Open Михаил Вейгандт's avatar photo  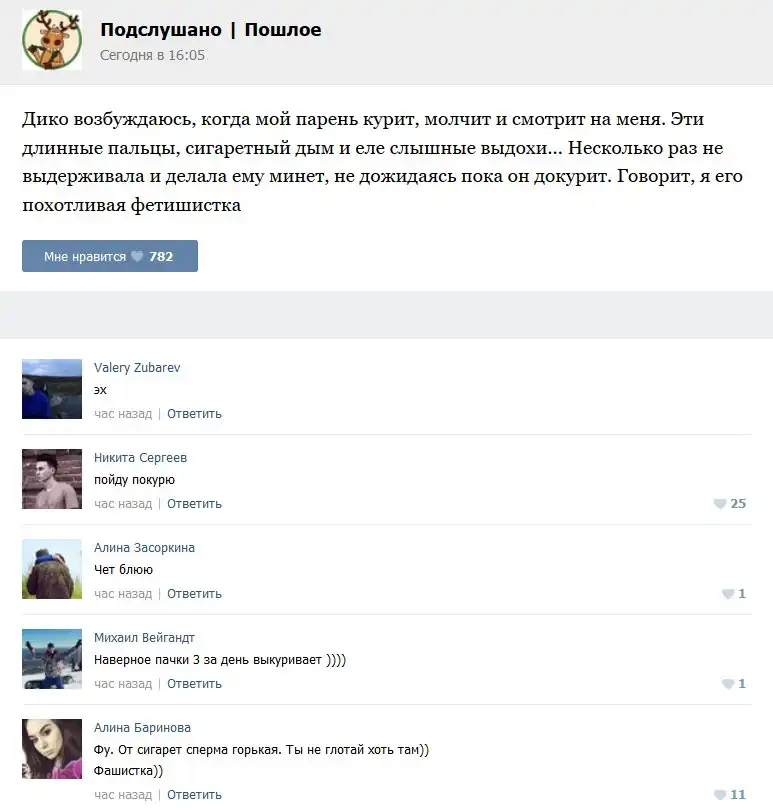pos(52,659)
